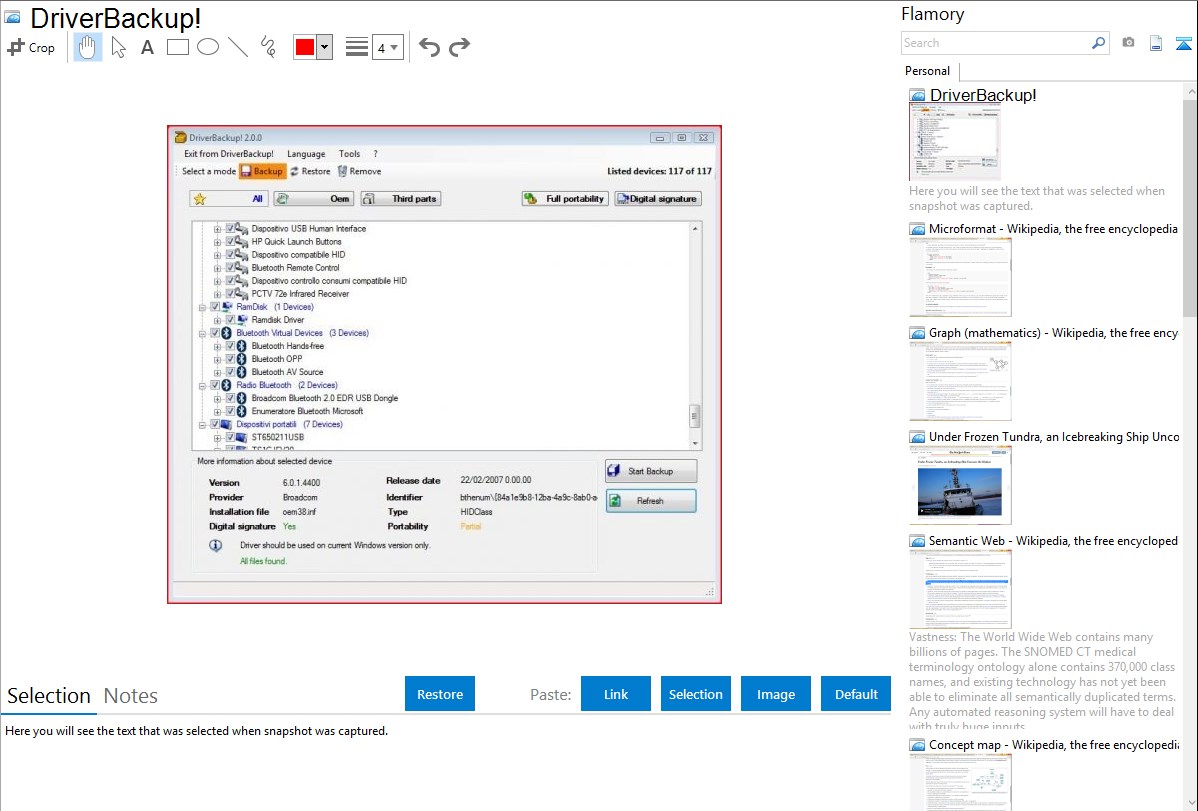Click the Default paste button
The width and height of the screenshot is (1198, 811).
click(856, 694)
